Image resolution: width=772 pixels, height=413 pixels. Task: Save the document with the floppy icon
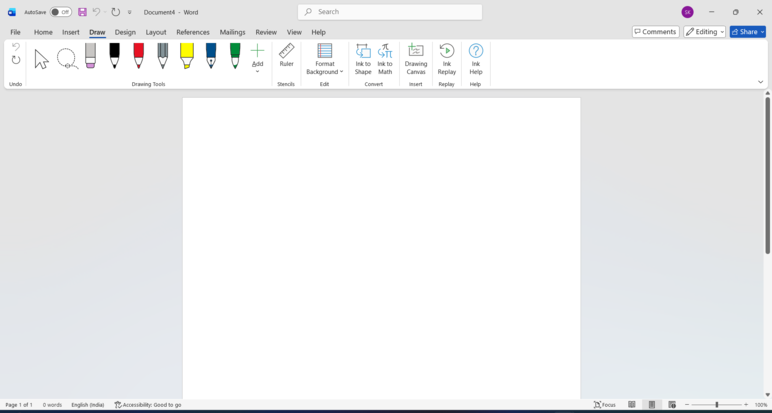click(82, 12)
